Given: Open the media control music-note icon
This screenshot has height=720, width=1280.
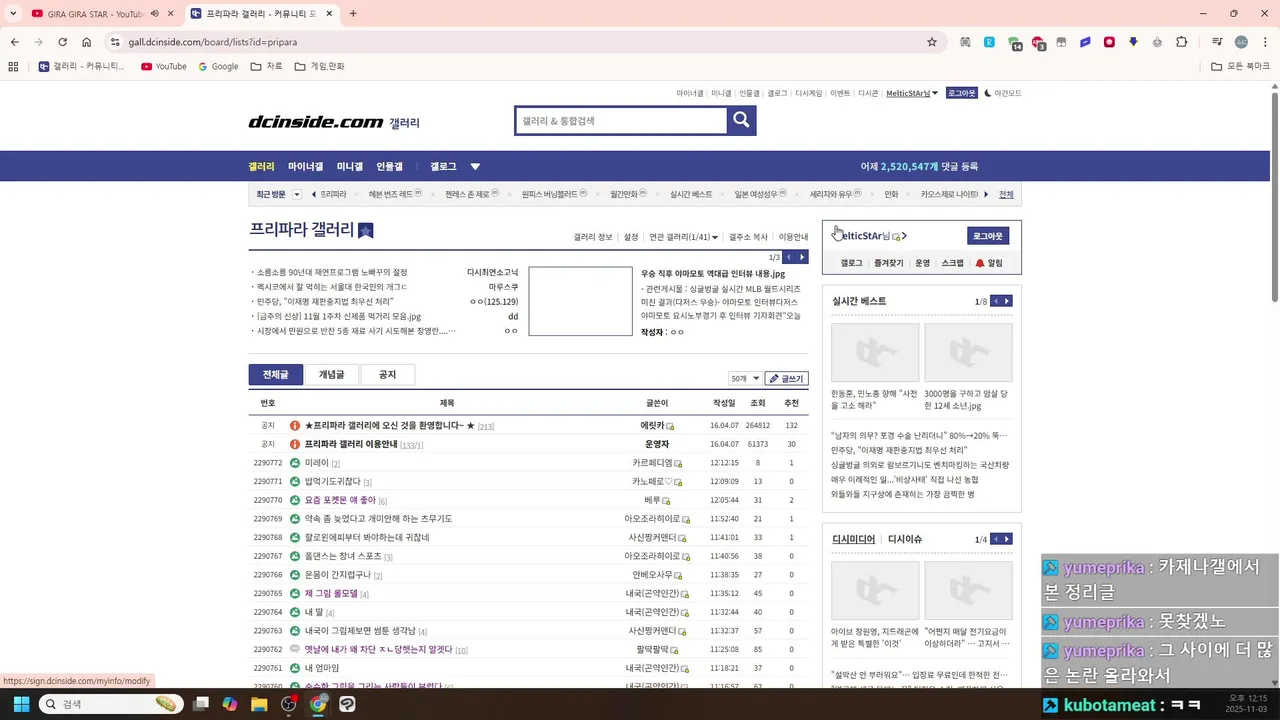Looking at the screenshot, I should click(x=1216, y=42).
